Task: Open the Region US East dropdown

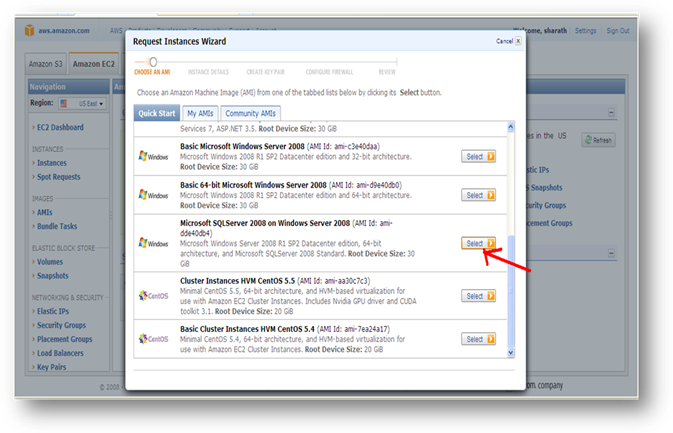Action: (x=82, y=103)
